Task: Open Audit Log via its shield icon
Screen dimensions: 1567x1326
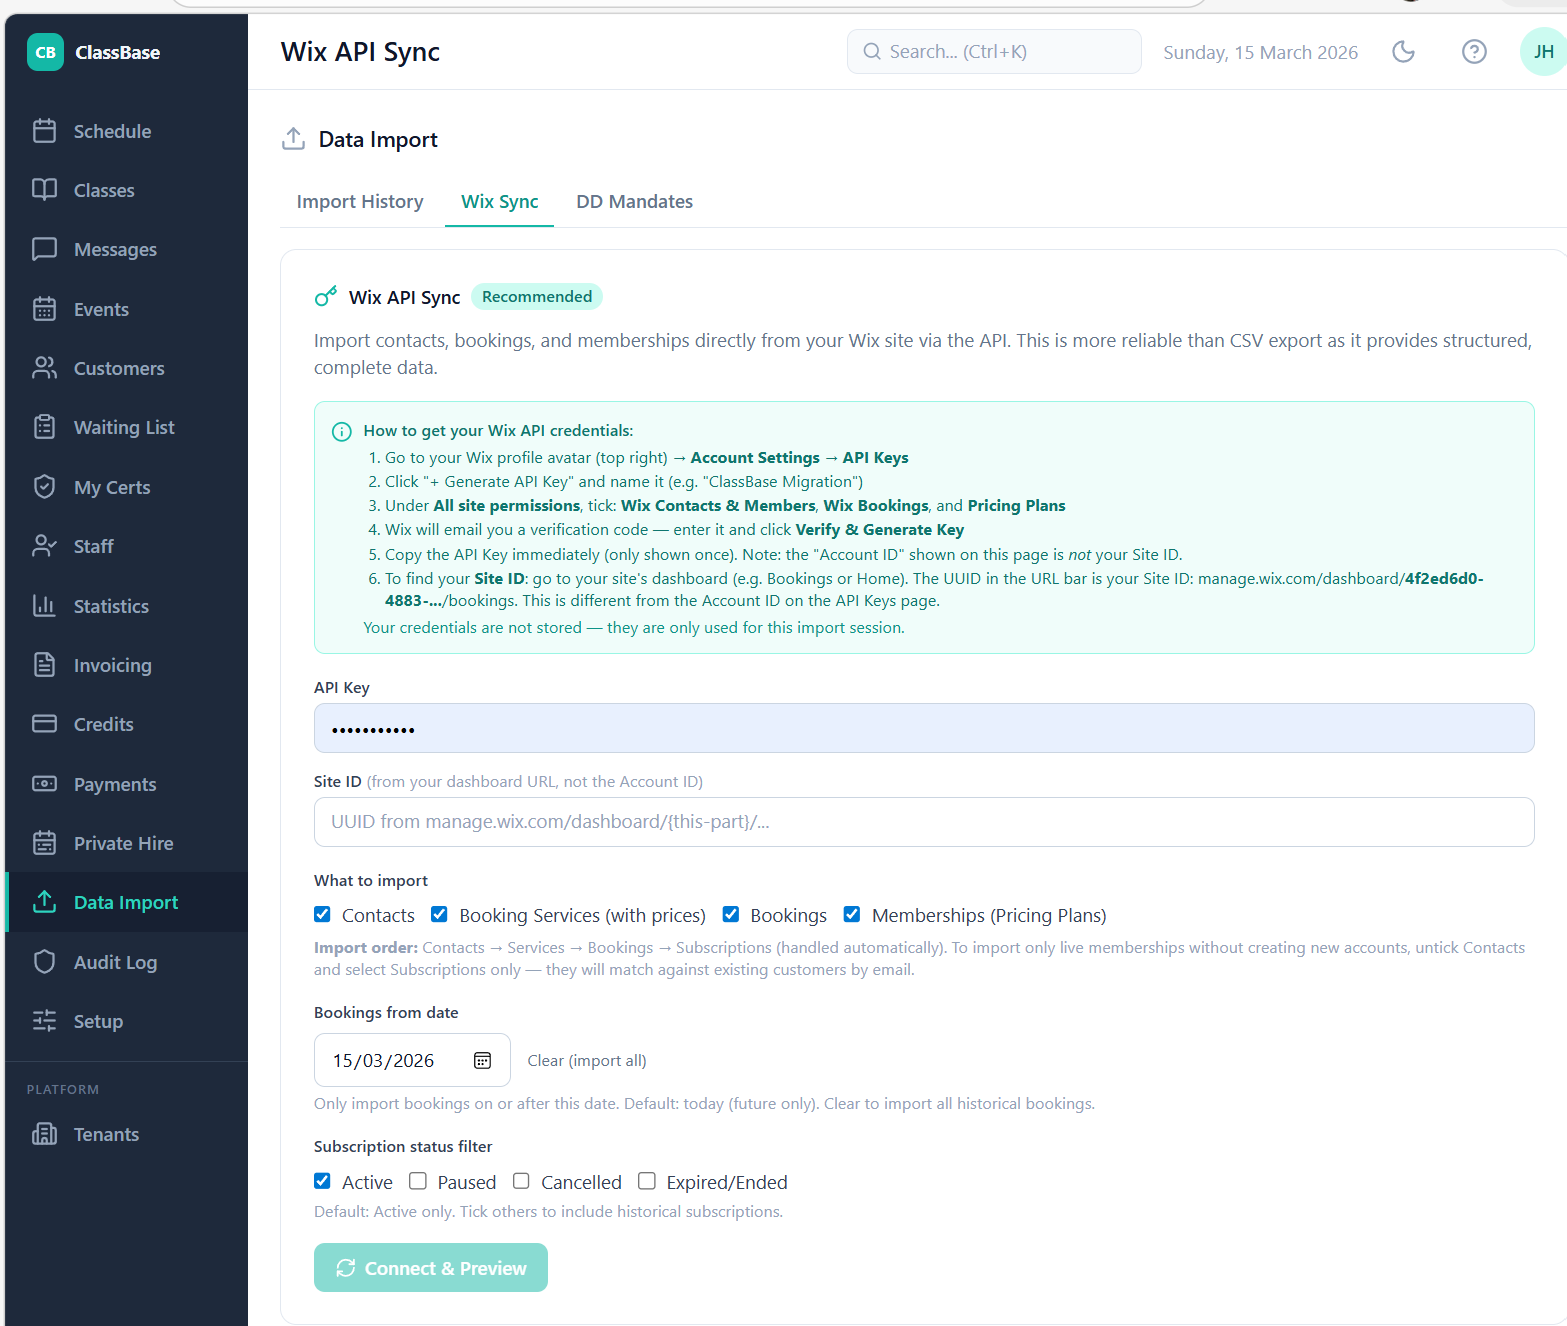Action: tap(44, 962)
